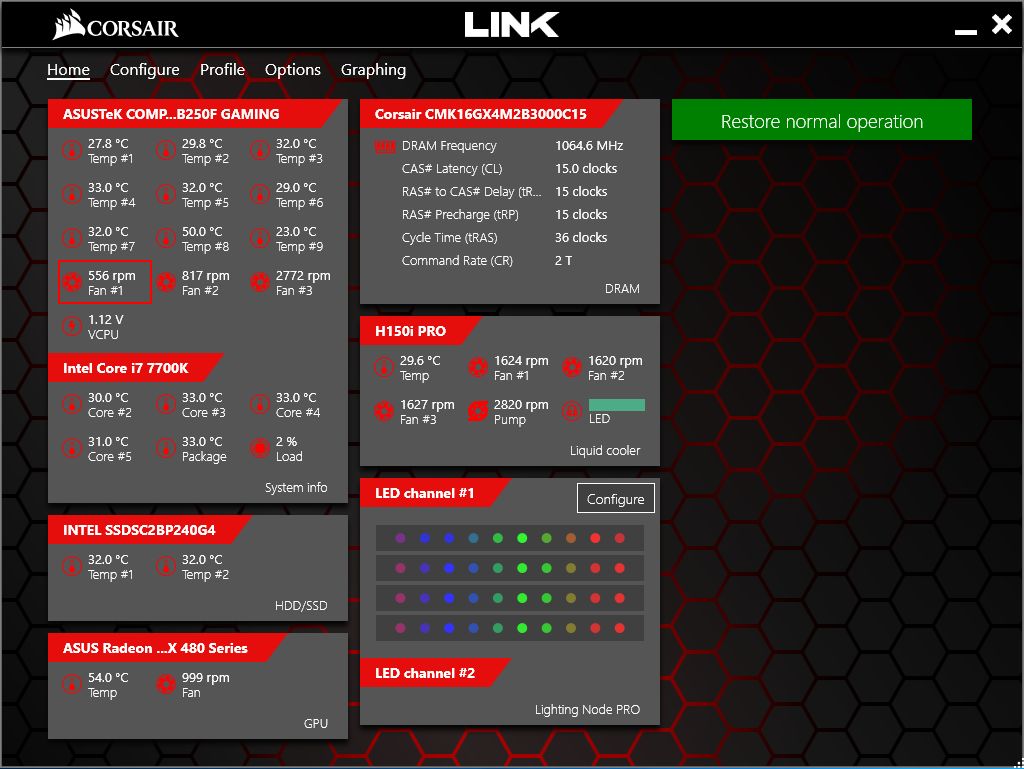This screenshot has height=769, width=1024.
Task: Click Configure button in LED channel #1
Action: pos(615,499)
